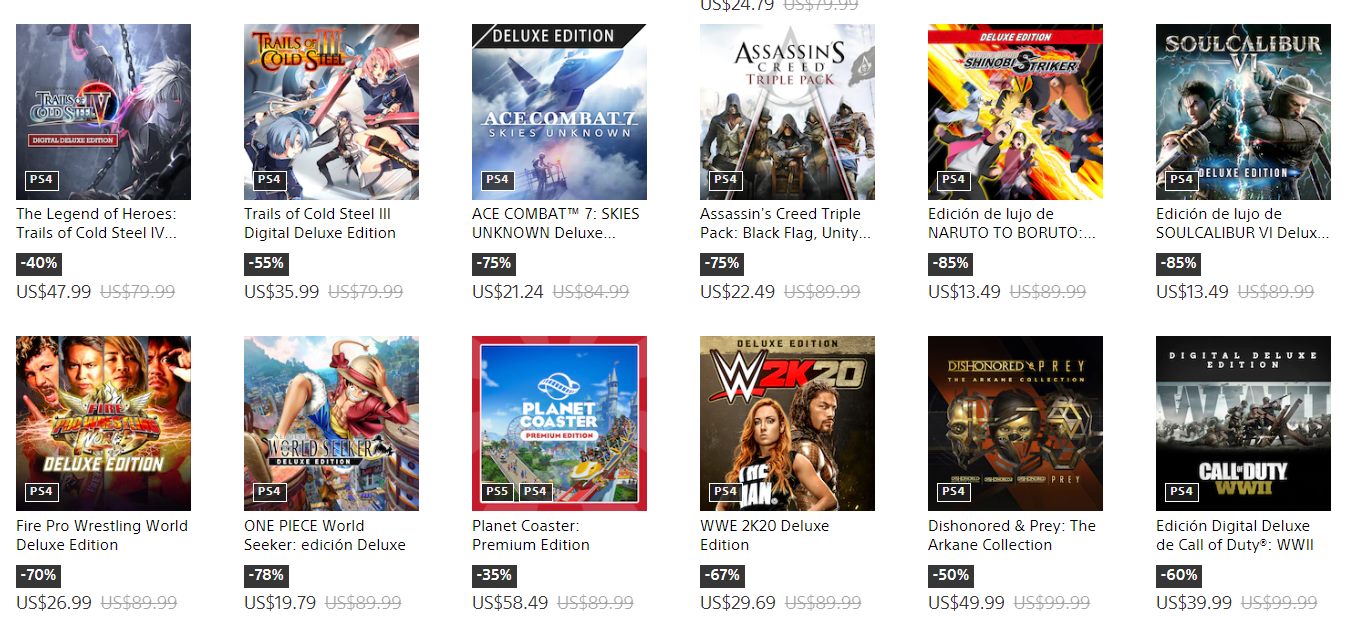The height and width of the screenshot is (630, 1356).
Task: Select the US$19.79 price of ONE PIECE
Action: click(280, 603)
